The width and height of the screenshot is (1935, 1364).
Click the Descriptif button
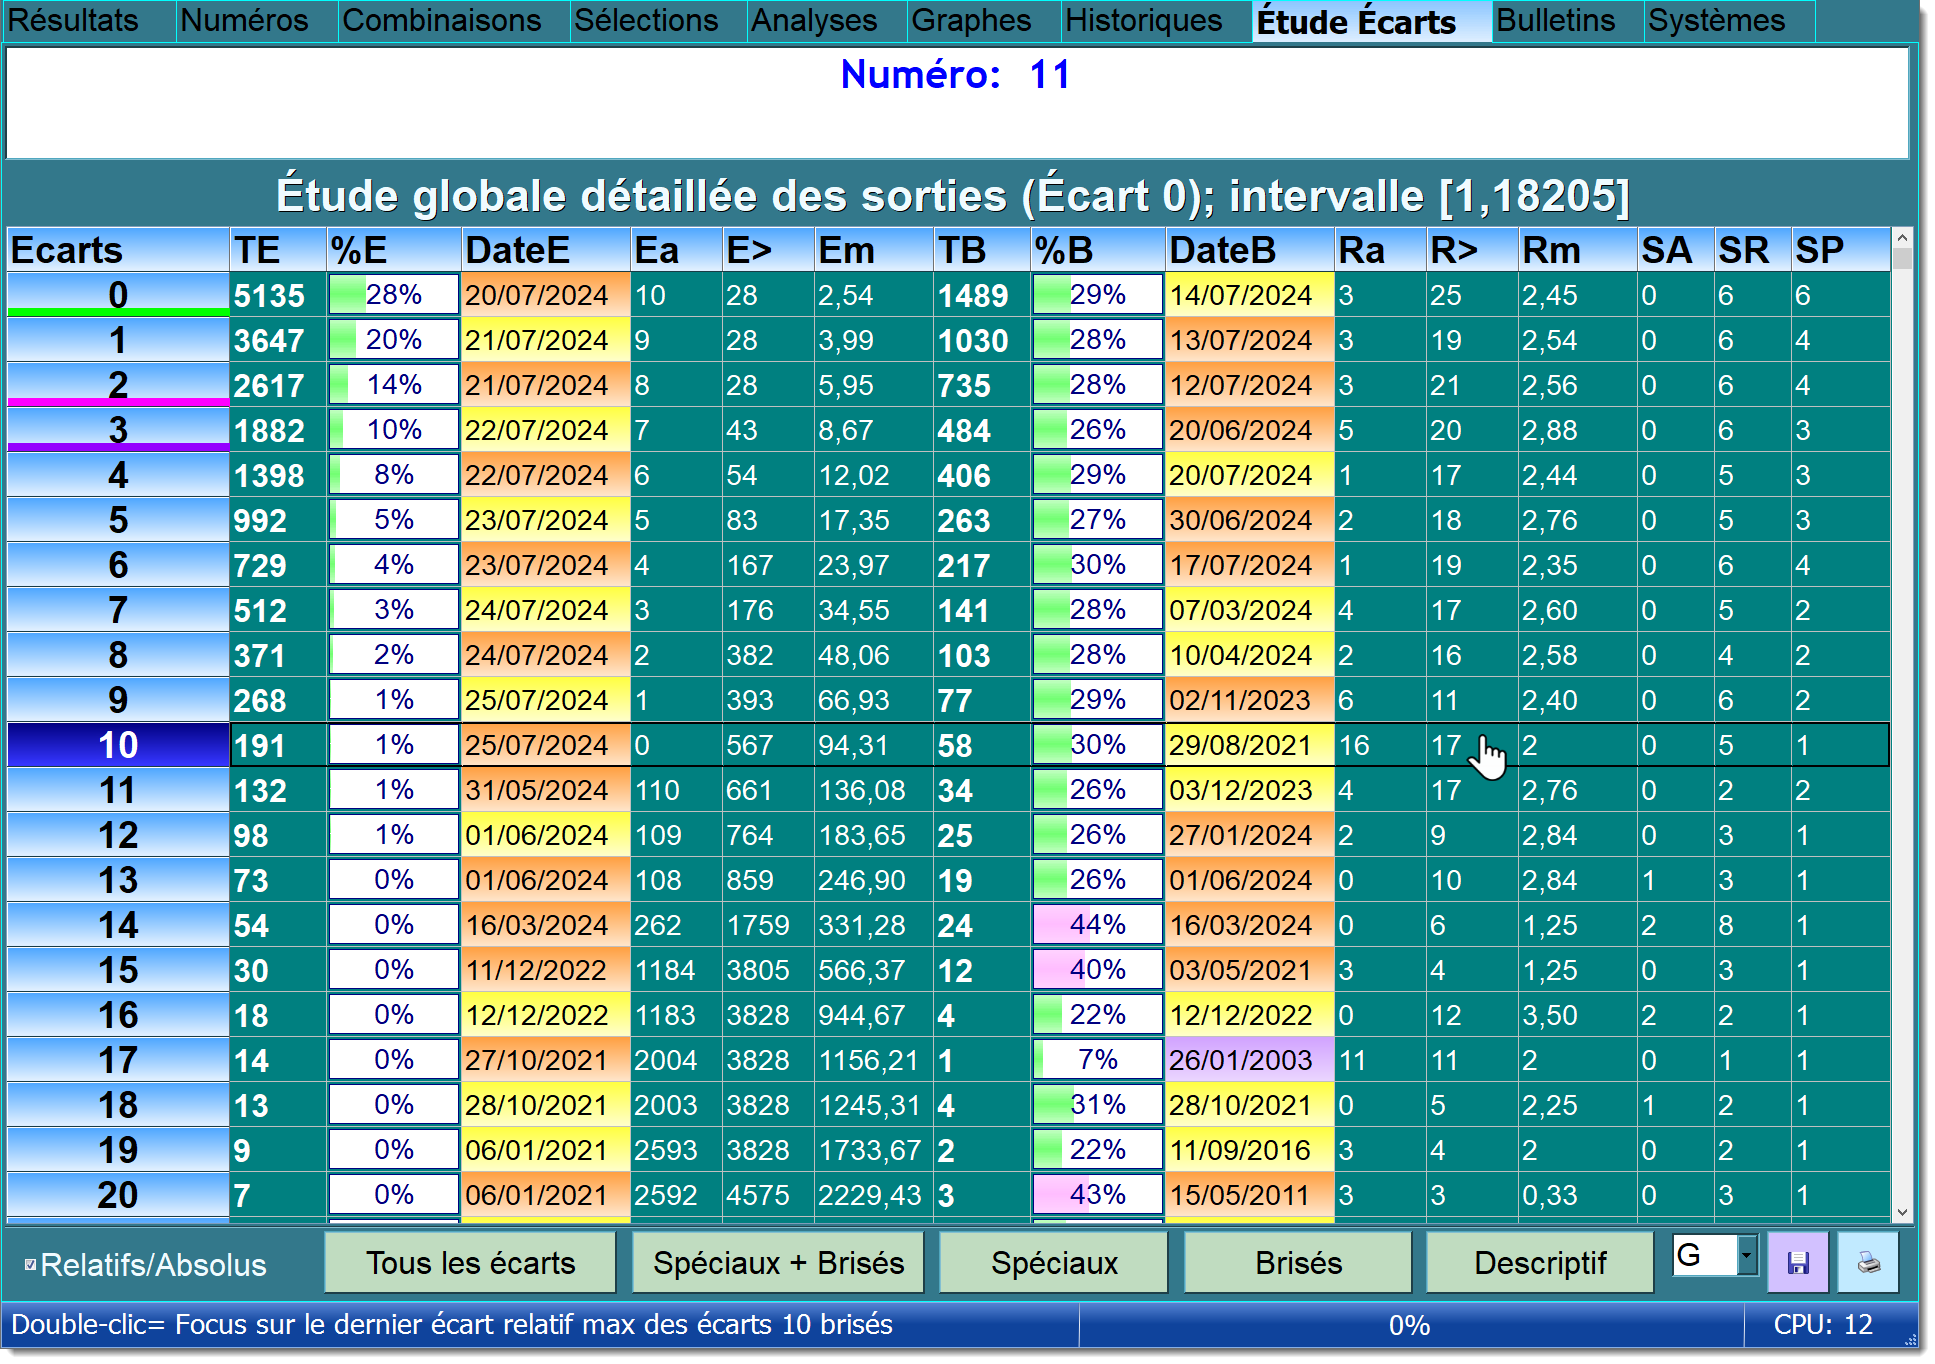coord(1540,1263)
